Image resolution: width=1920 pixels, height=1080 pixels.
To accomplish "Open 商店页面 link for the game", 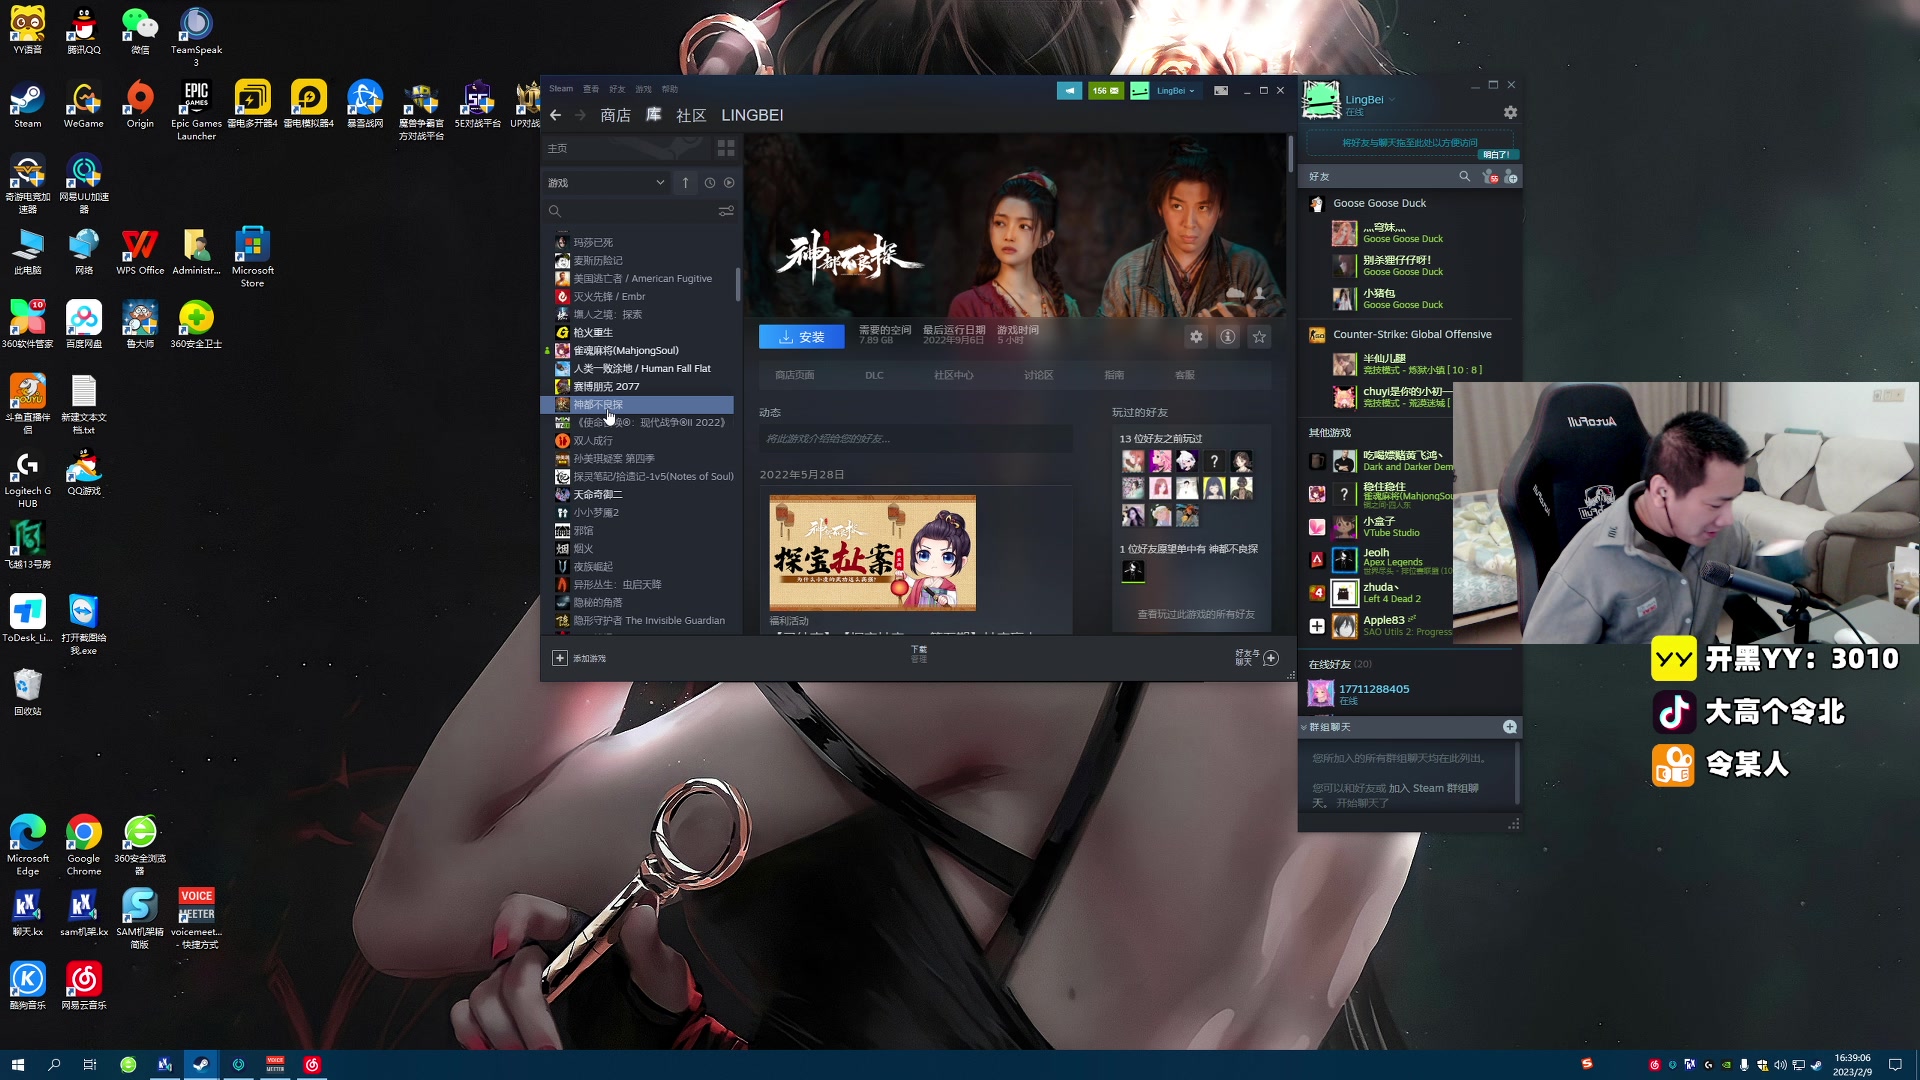I will pyautogui.click(x=794, y=375).
